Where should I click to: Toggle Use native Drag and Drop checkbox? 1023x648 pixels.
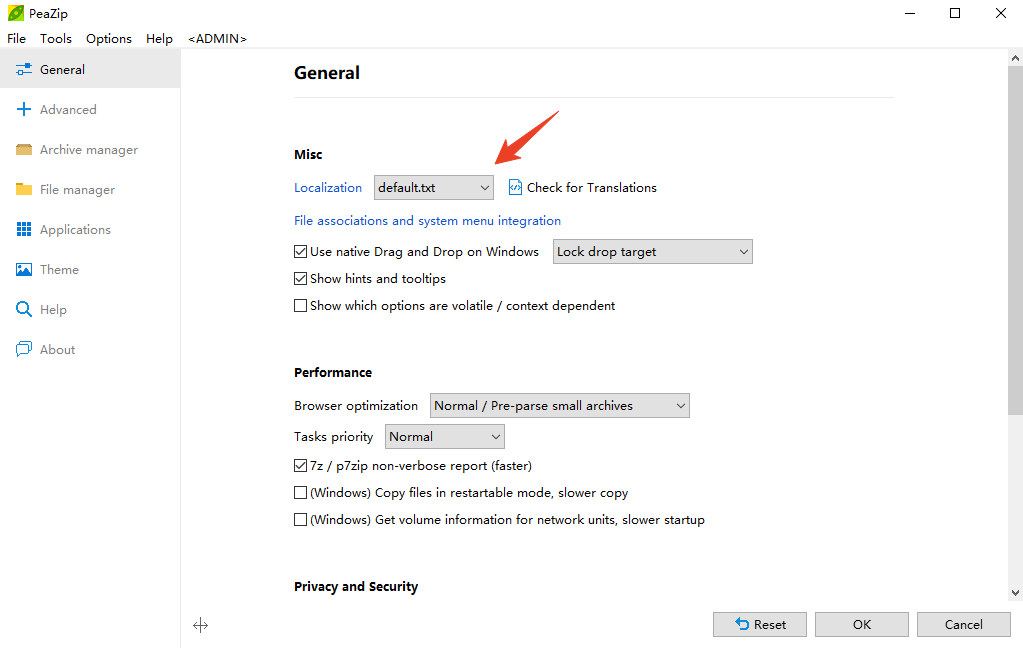pyautogui.click(x=300, y=252)
